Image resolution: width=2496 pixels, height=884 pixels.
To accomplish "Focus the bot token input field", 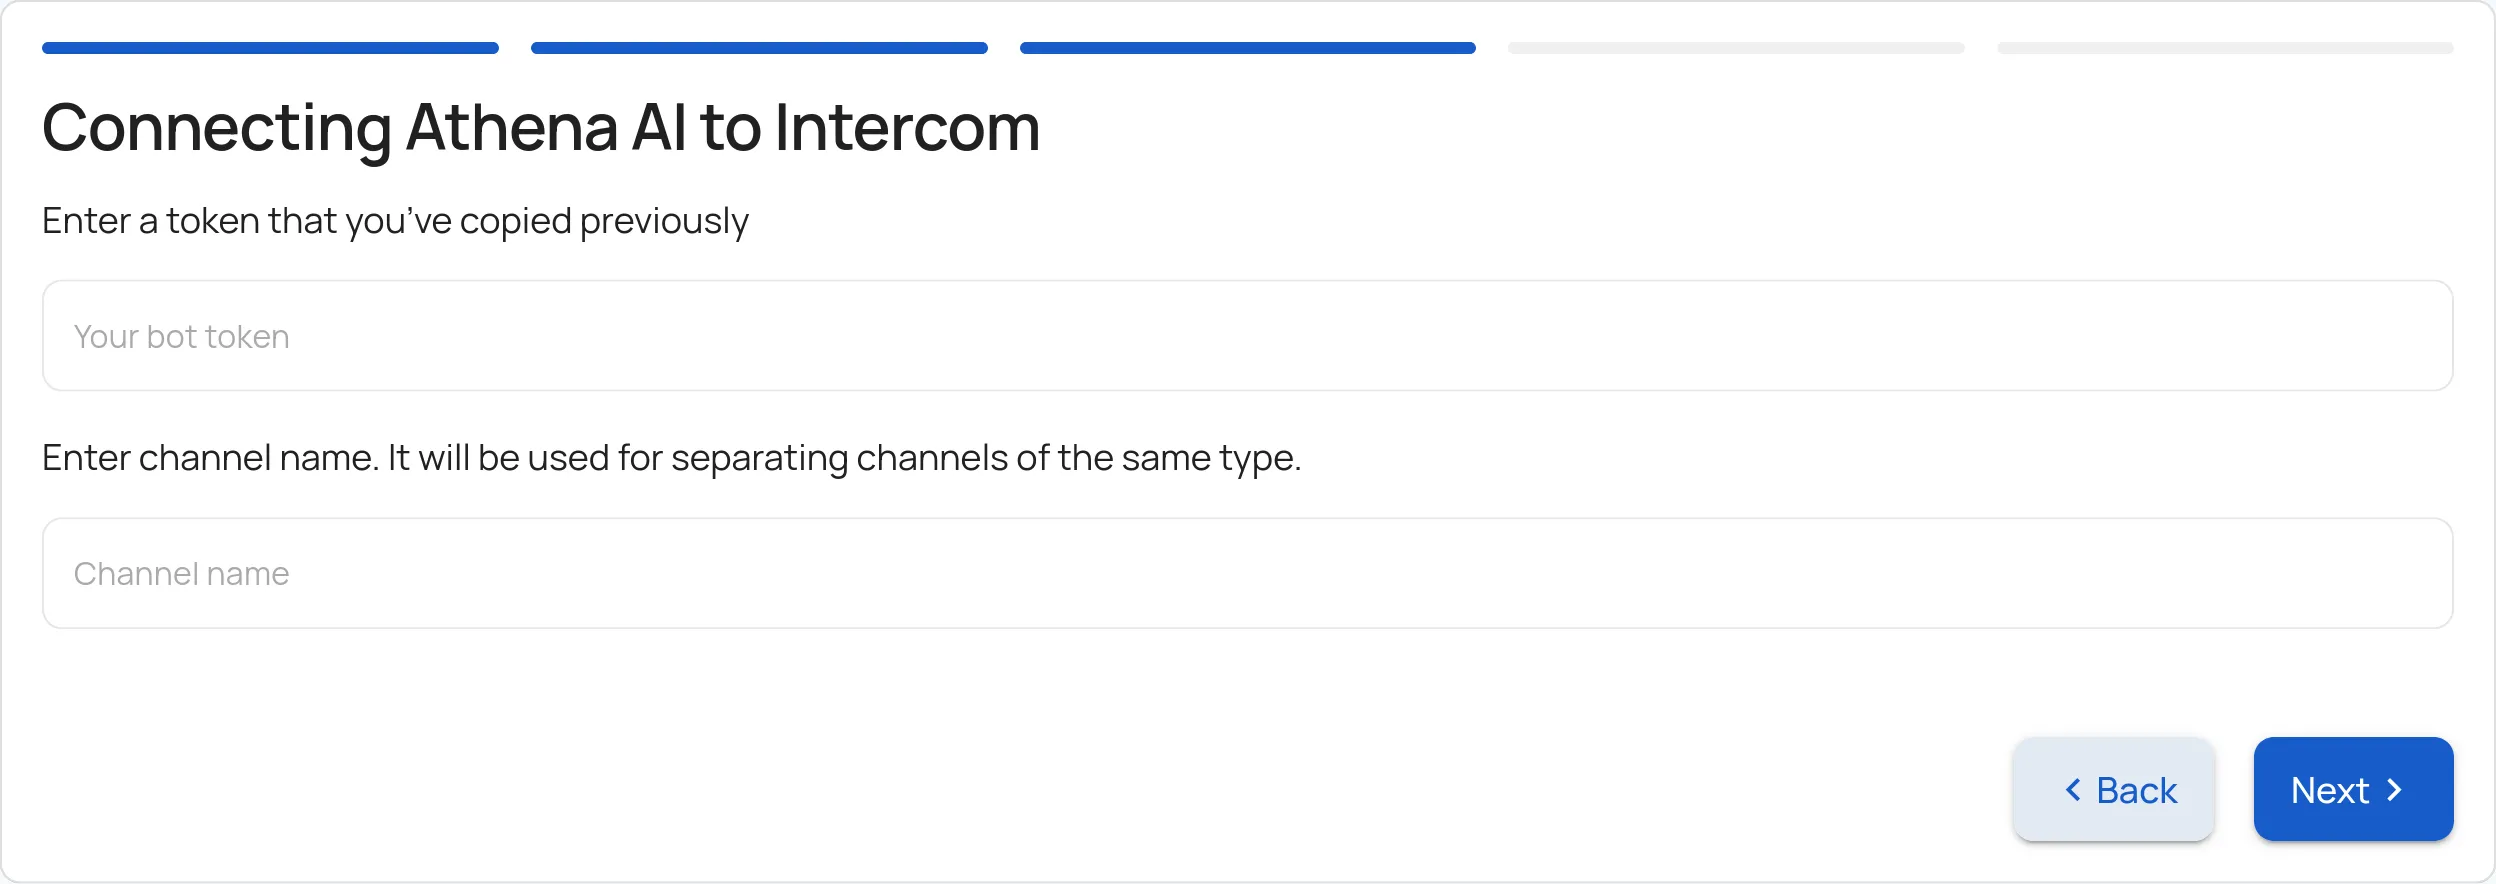I will 1247,336.
